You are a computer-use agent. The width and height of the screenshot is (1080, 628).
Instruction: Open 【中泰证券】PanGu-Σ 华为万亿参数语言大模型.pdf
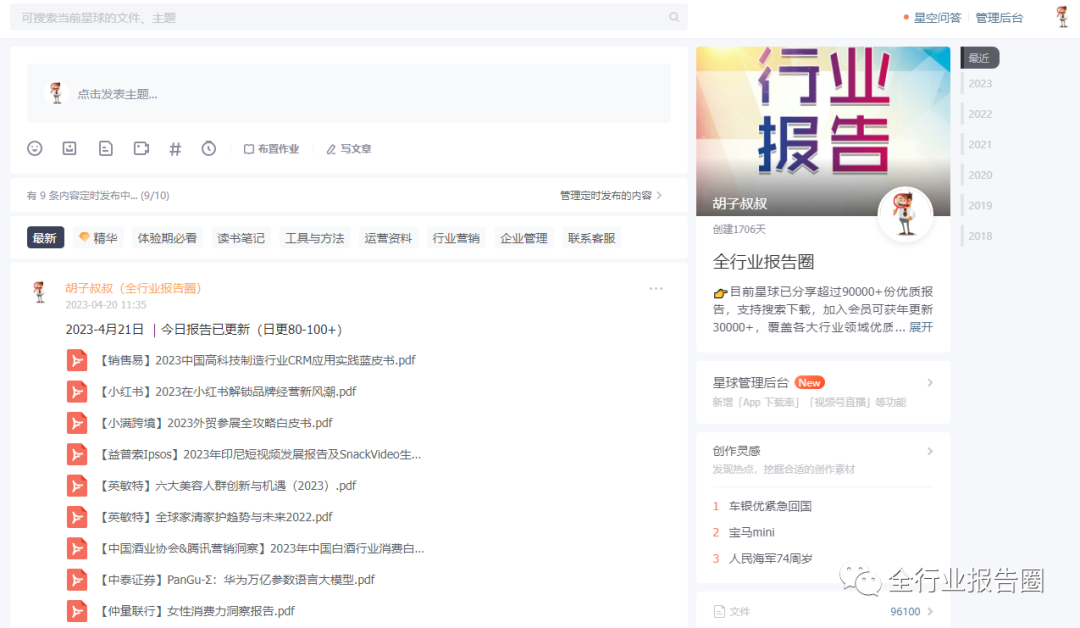point(236,579)
